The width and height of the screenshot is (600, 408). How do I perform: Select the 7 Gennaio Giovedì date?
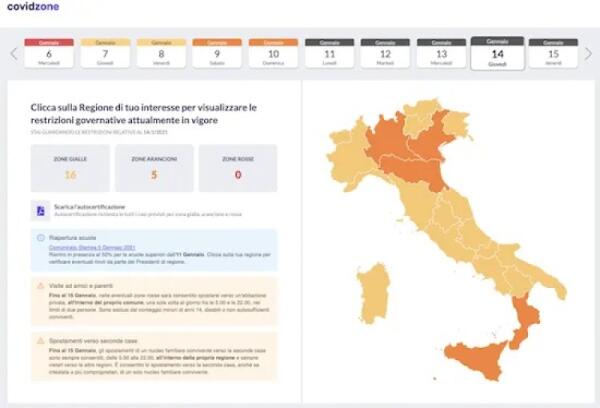click(x=107, y=55)
